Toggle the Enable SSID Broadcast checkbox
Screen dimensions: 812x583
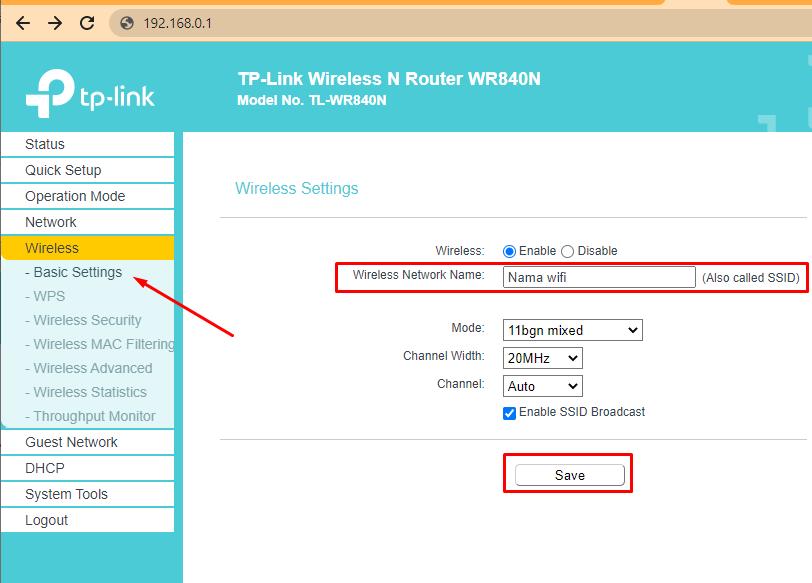coord(510,413)
